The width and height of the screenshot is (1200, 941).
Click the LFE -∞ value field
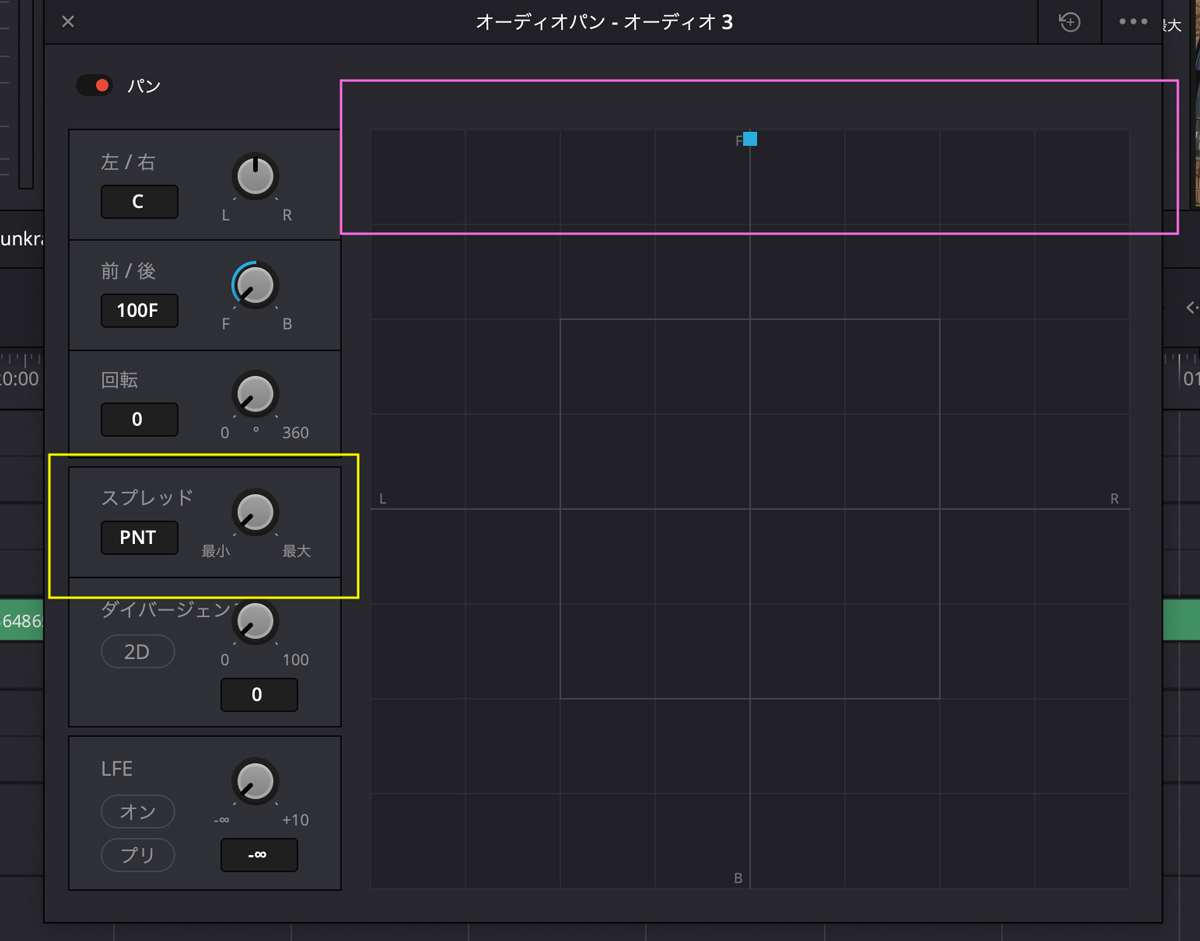pos(258,855)
